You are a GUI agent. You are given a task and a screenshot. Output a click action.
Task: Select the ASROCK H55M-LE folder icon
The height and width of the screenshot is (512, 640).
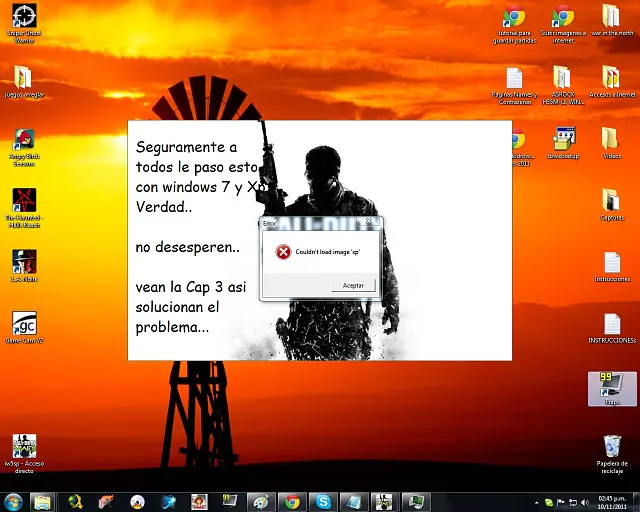pyautogui.click(x=563, y=85)
